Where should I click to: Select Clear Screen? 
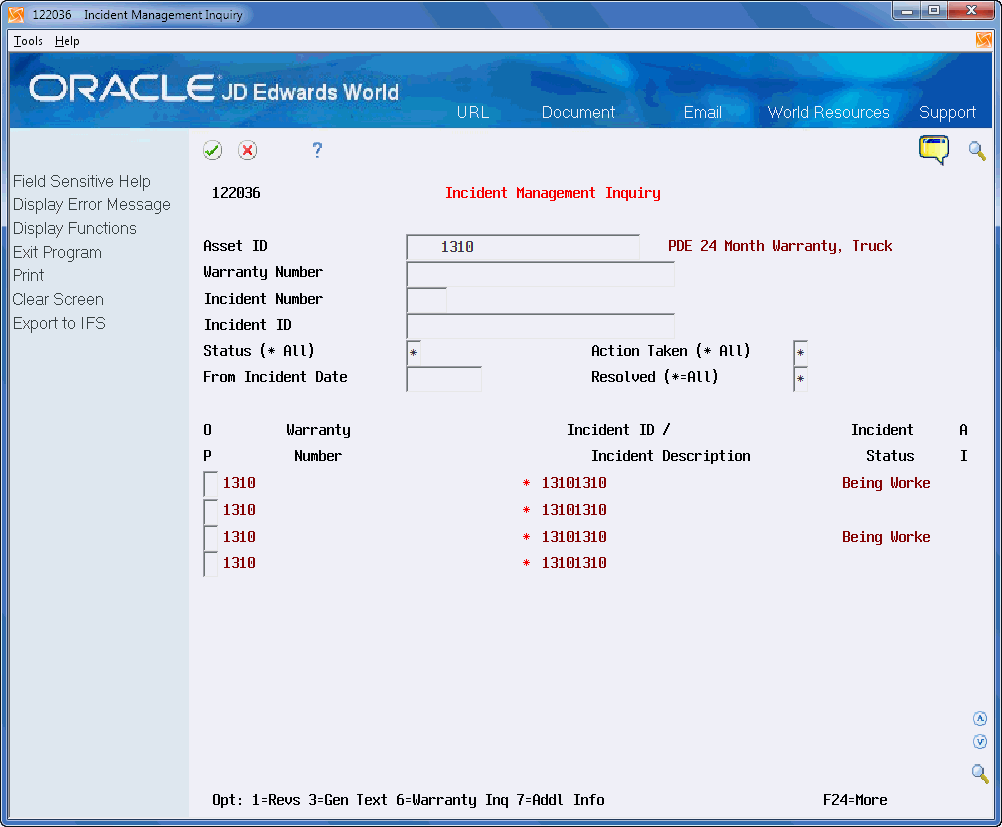58,299
